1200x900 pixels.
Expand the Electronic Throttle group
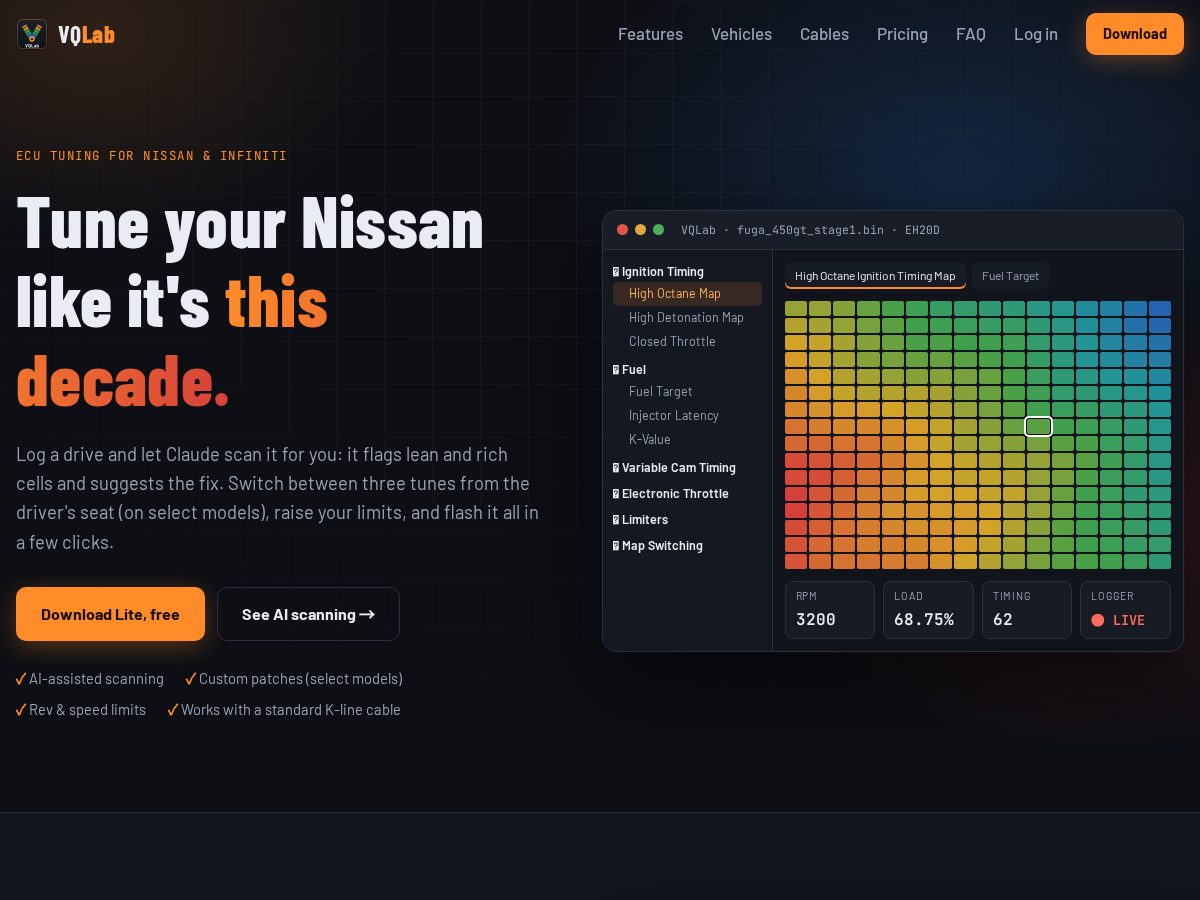pyautogui.click(x=670, y=494)
